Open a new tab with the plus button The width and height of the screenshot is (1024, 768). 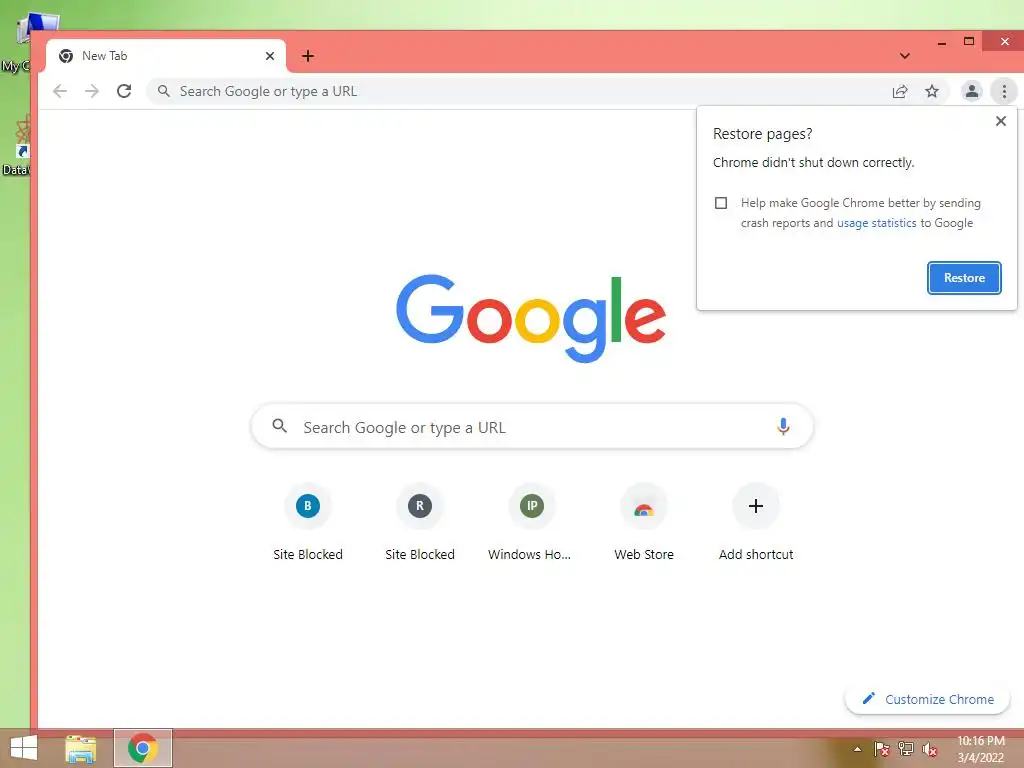(308, 56)
